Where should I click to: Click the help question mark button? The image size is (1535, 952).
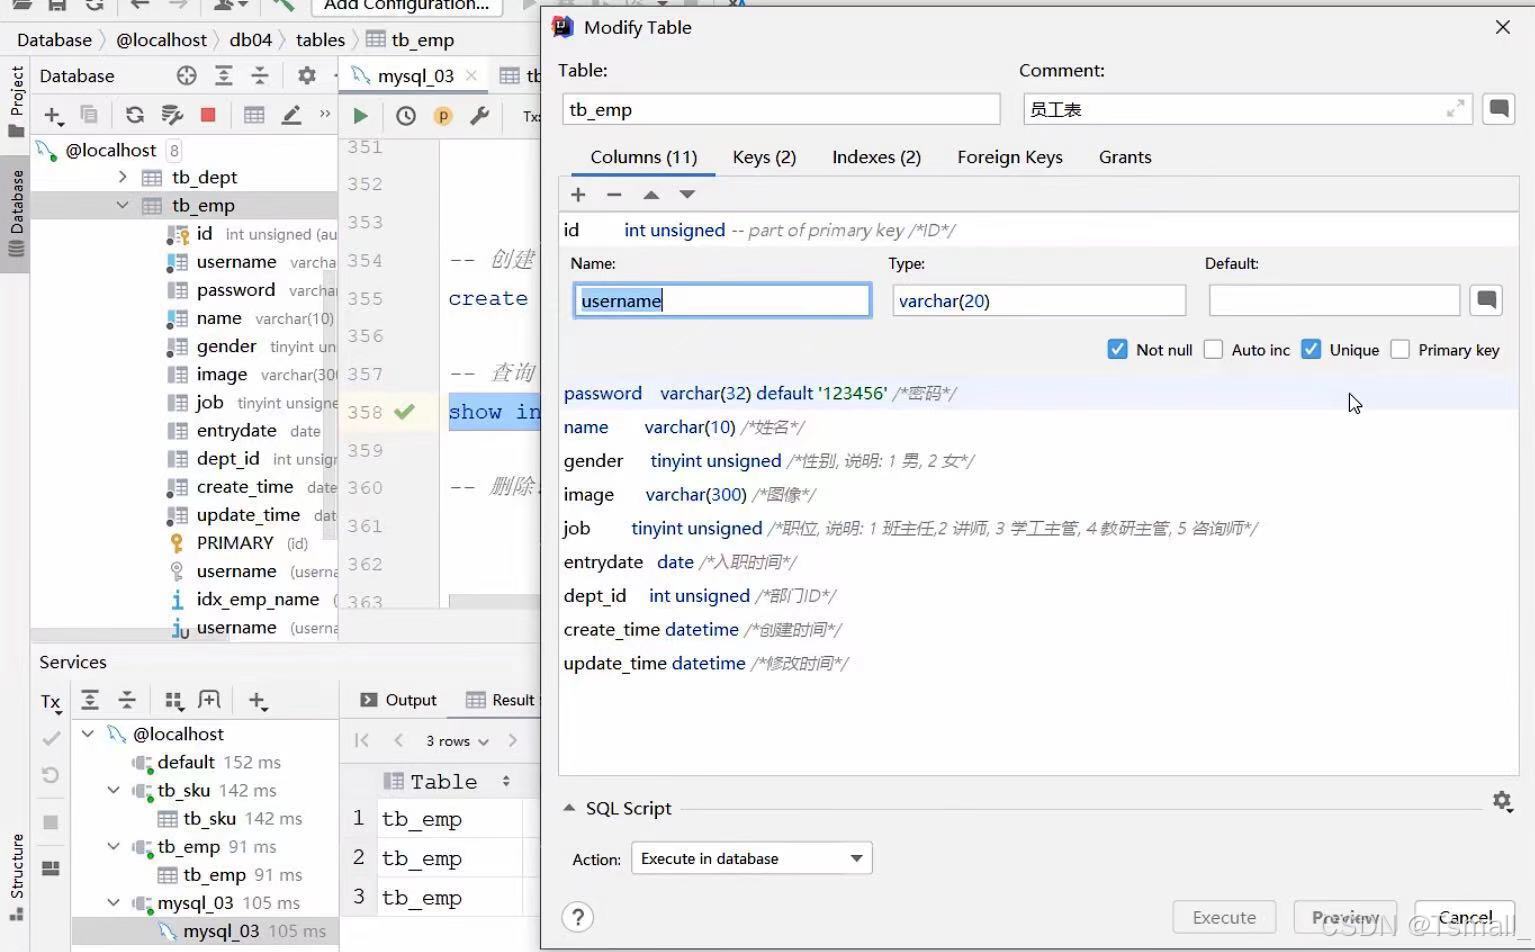(578, 917)
